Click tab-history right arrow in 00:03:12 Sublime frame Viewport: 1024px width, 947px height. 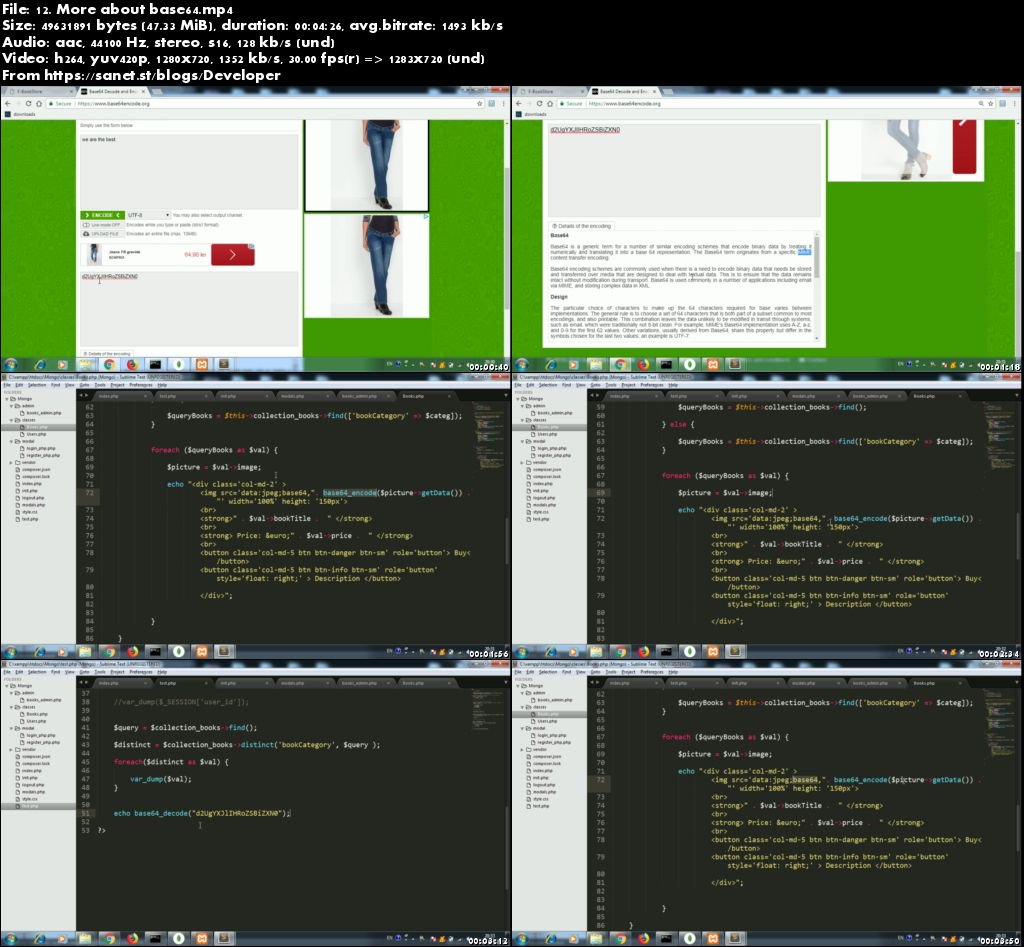(86, 682)
